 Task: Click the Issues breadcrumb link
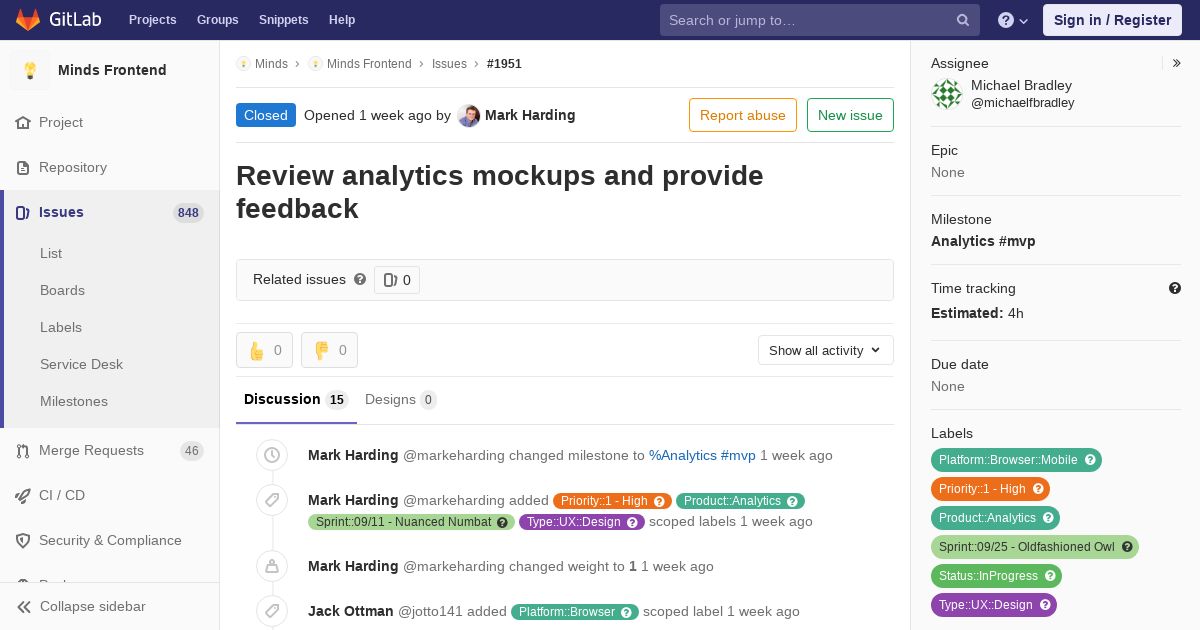pos(449,64)
